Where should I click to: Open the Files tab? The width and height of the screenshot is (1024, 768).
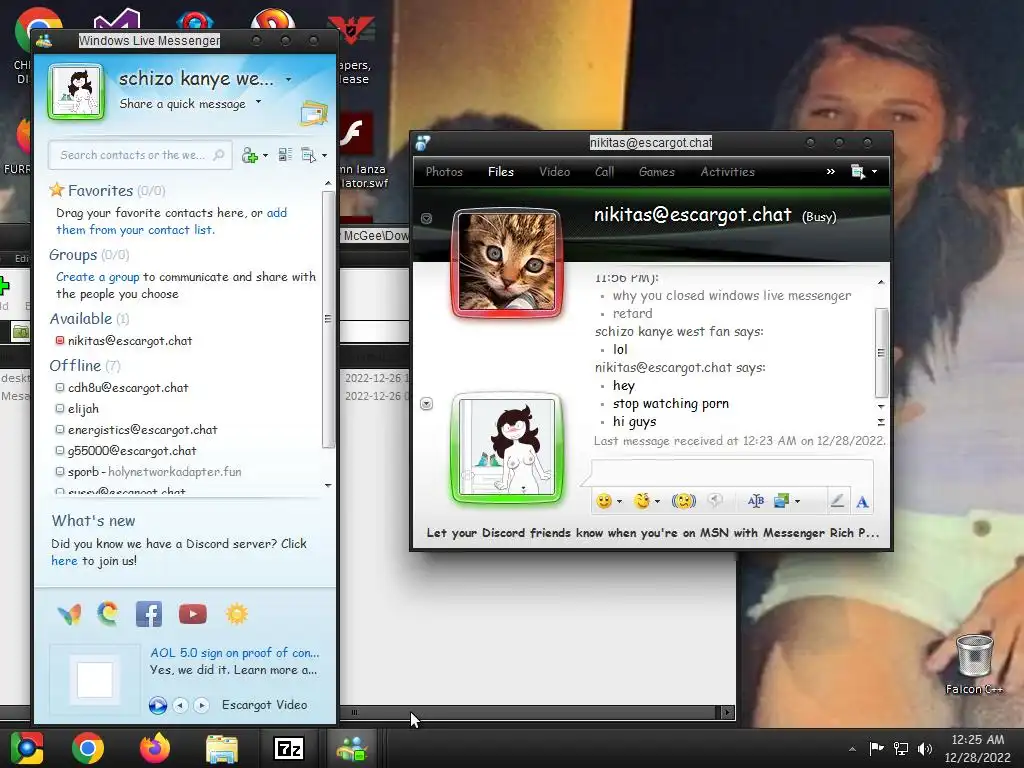(501, 172)
